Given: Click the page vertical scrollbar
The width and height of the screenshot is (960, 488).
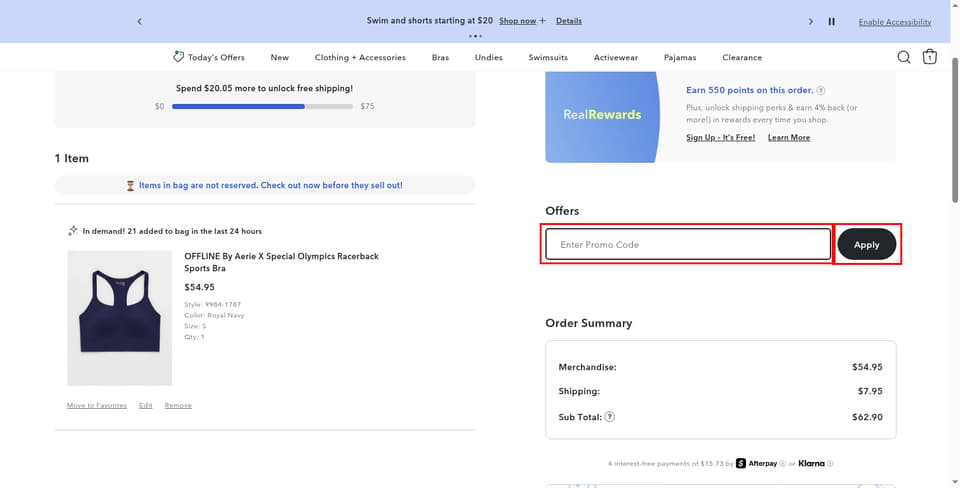Looking at the screenshot, I should coord(955,129).
